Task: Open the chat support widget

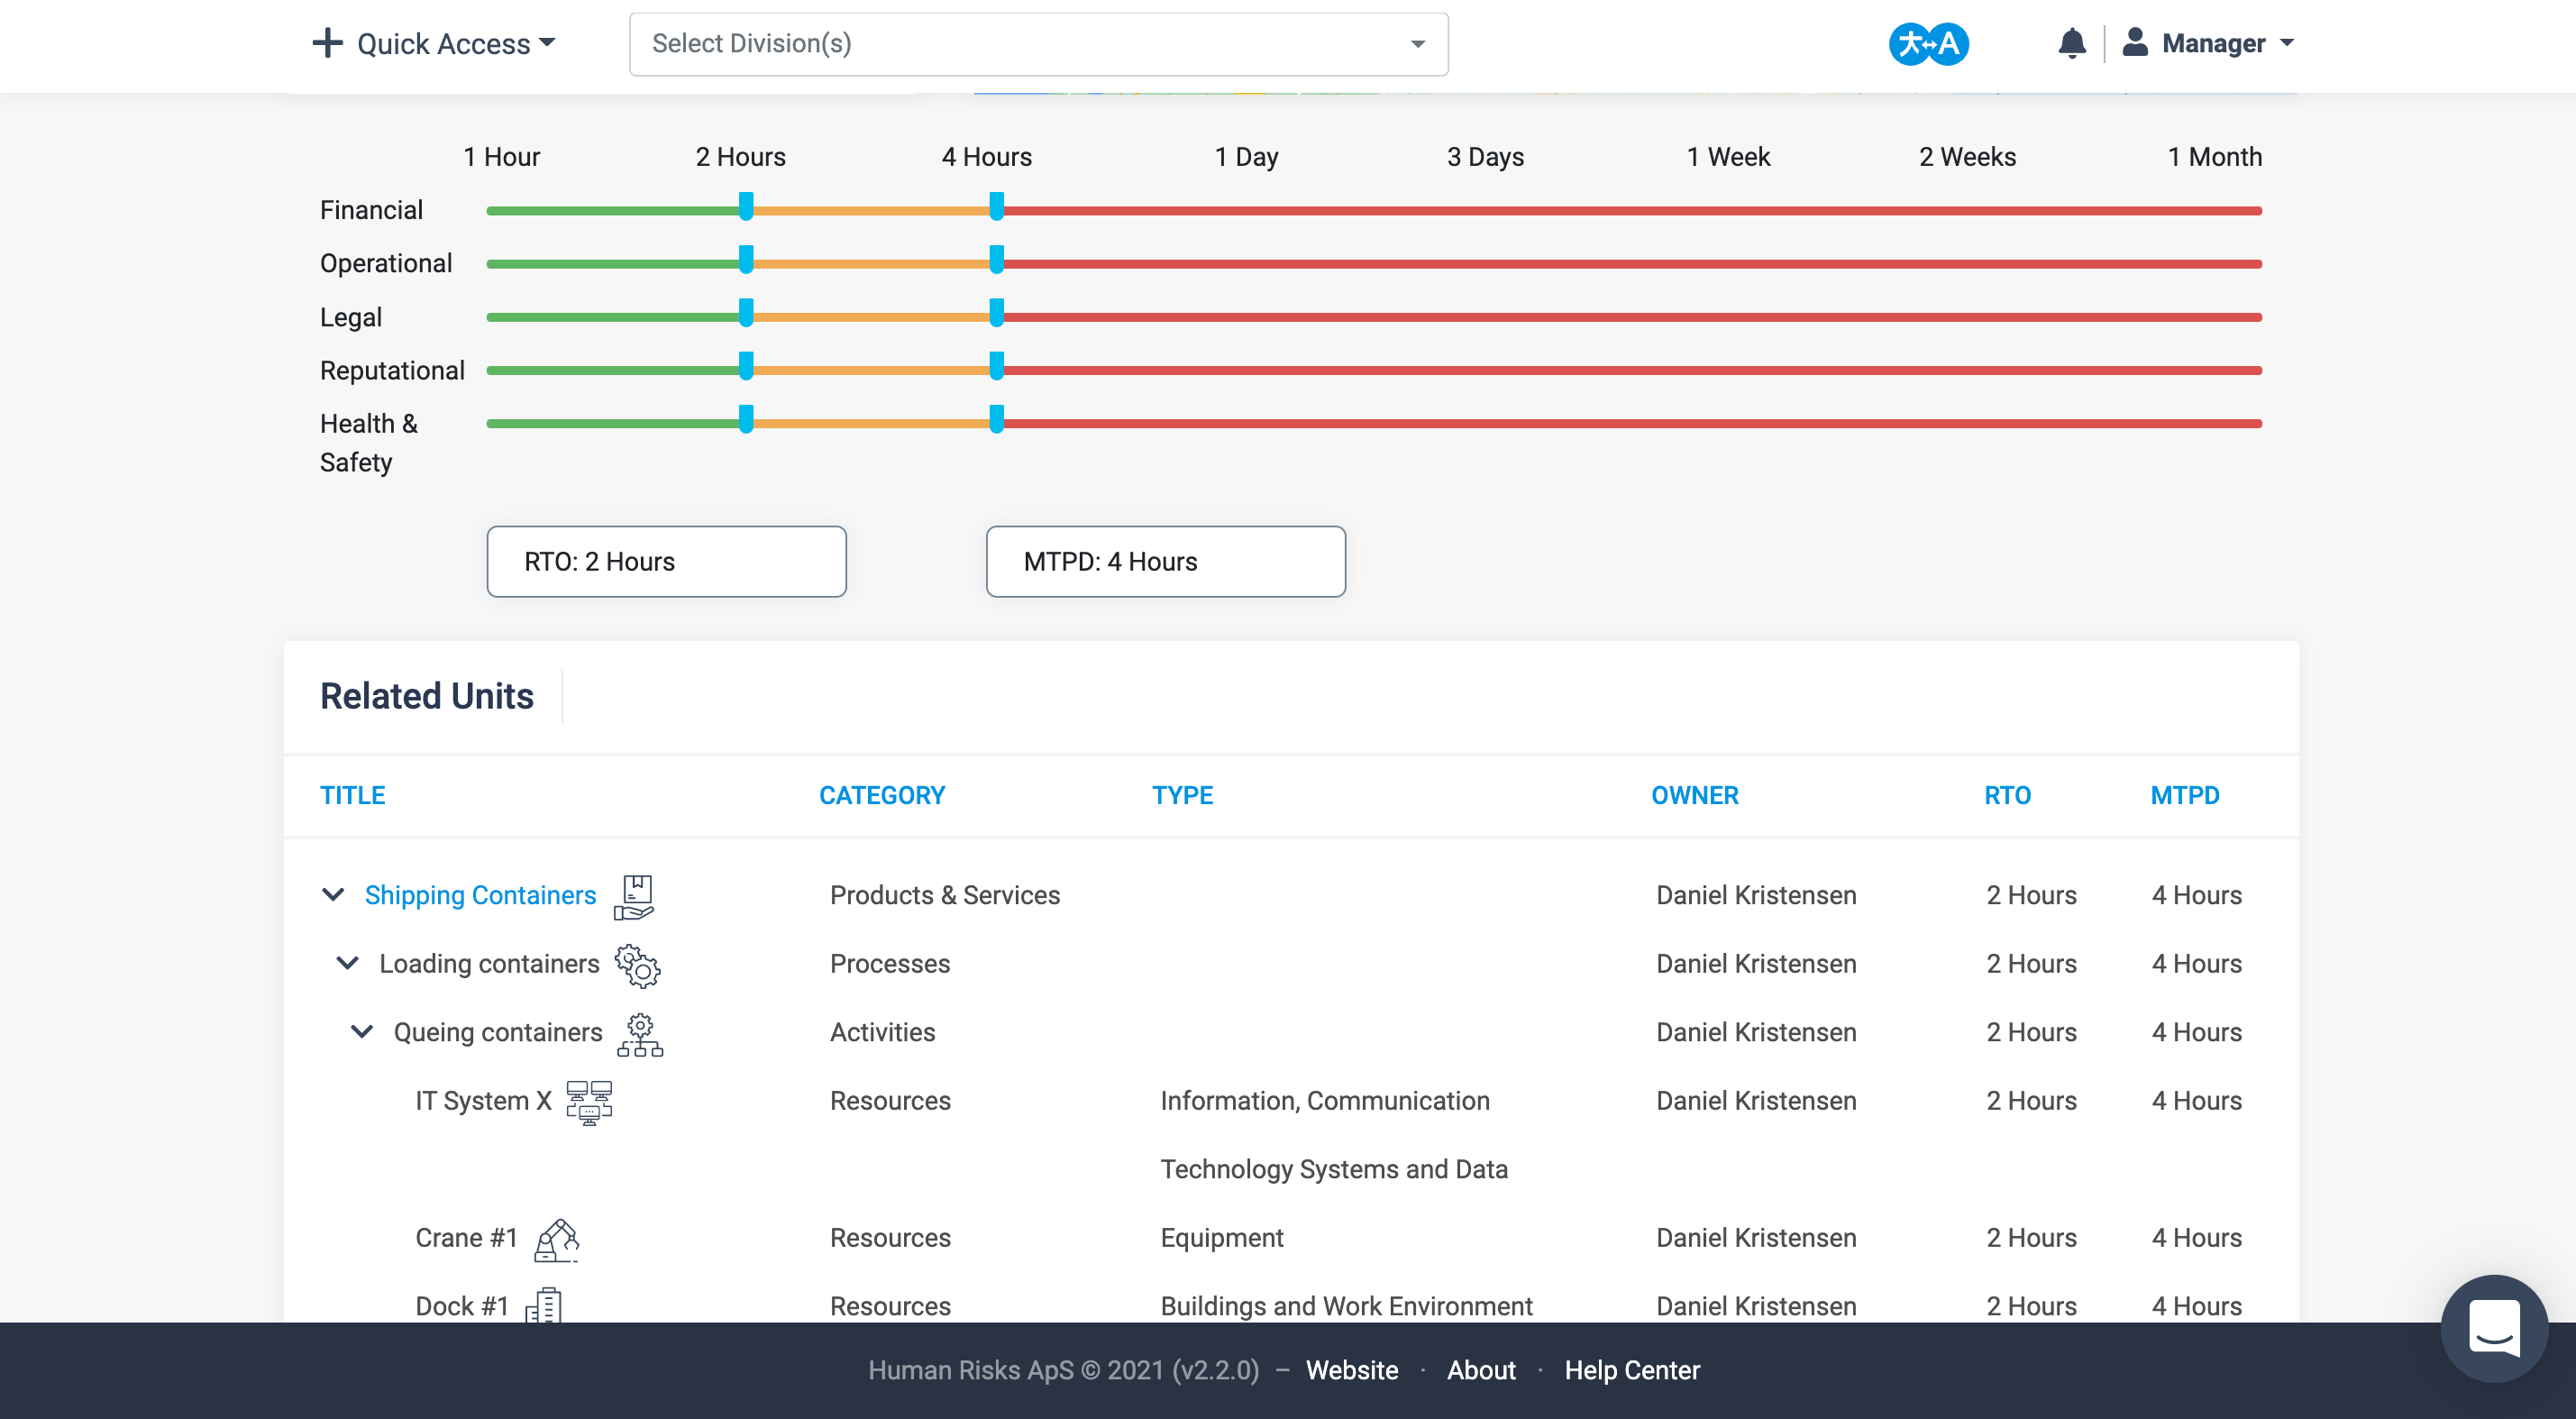Action: (2494, 1328)
